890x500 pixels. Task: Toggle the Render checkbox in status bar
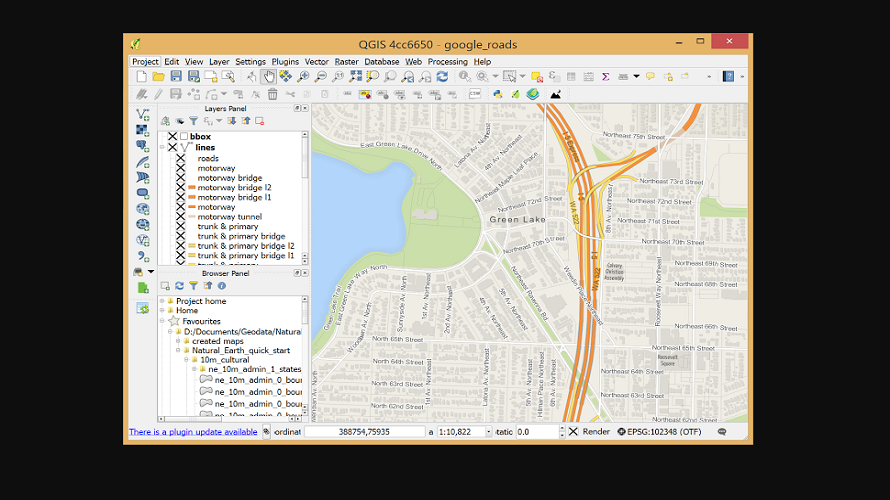[573, 432]
